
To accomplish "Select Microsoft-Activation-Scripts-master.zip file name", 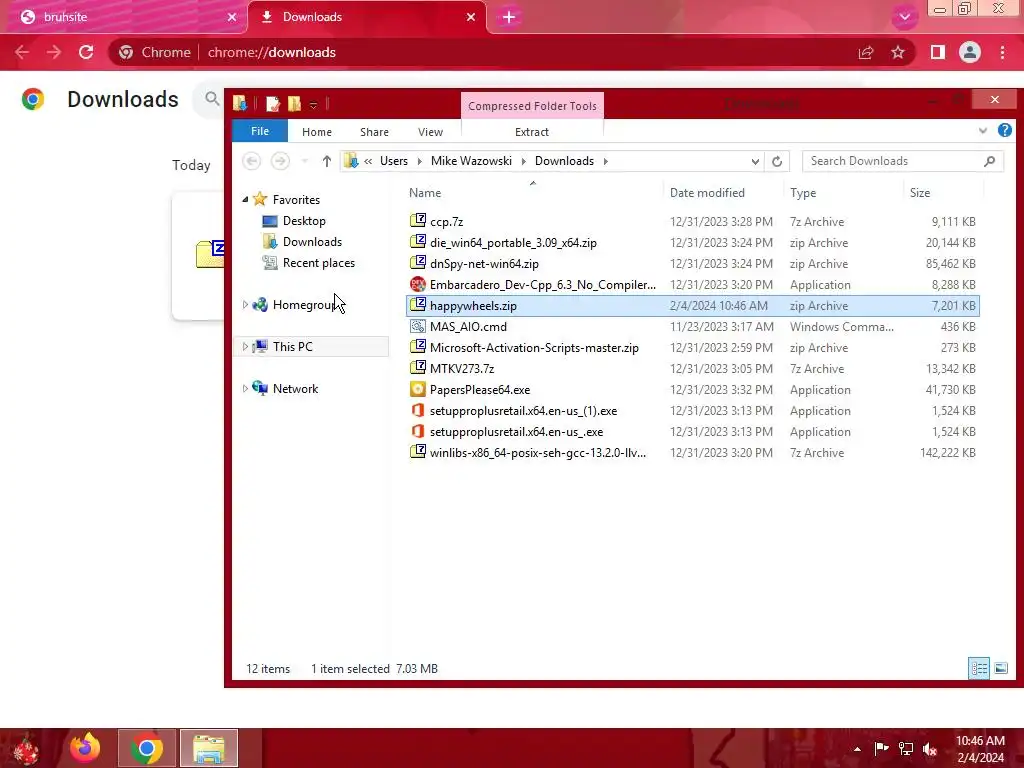I will click(534, 347).
